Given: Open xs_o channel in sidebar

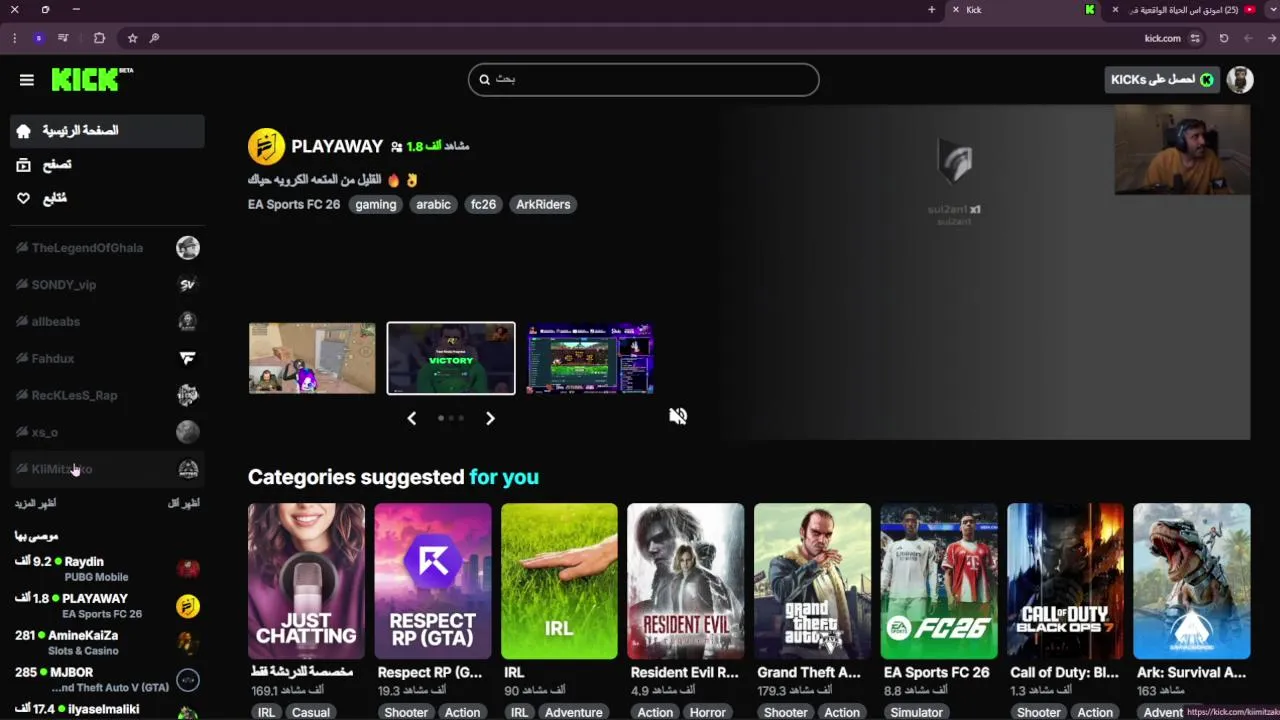Looking at the screenshot, I should point(107,432).
